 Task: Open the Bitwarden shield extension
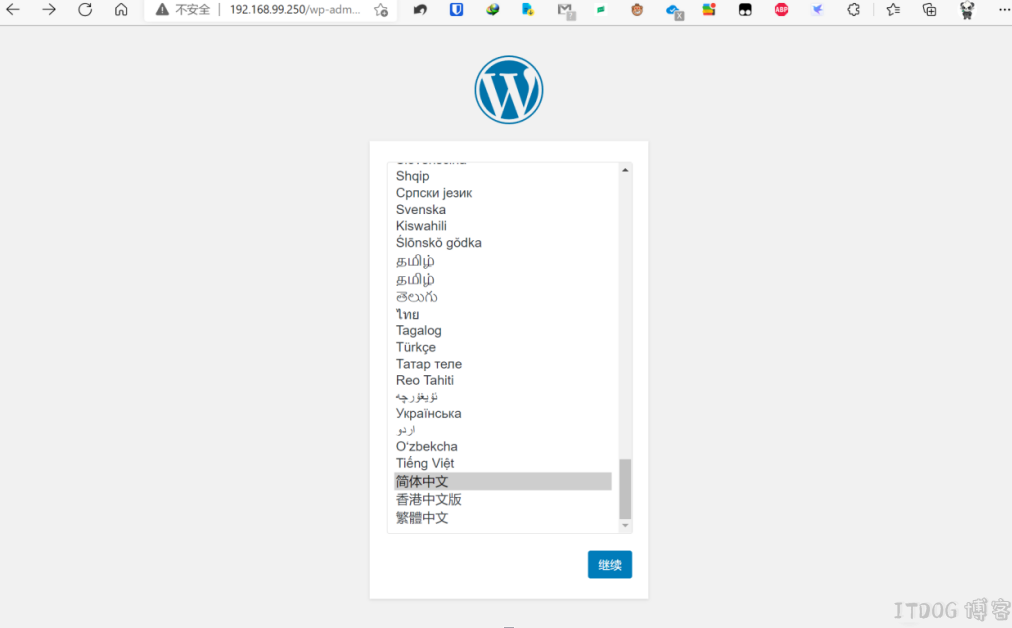click(456, 10)
